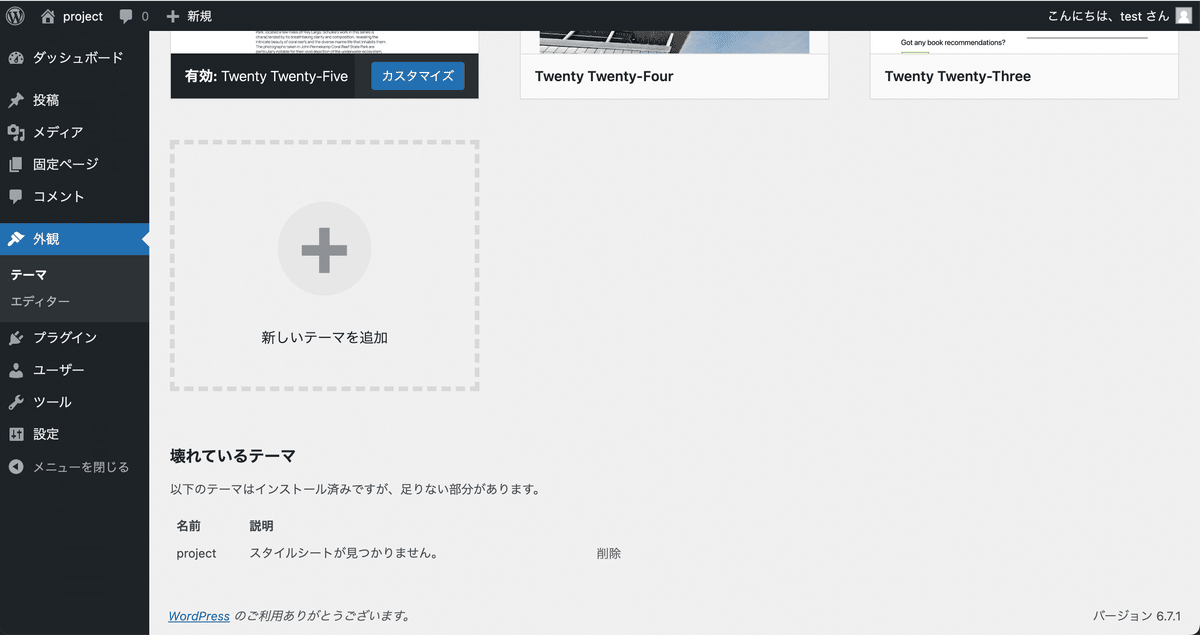The width and height of the screenshot is (1200, 635).
Task: Click the 説明 column header
Action: point(261,526)
